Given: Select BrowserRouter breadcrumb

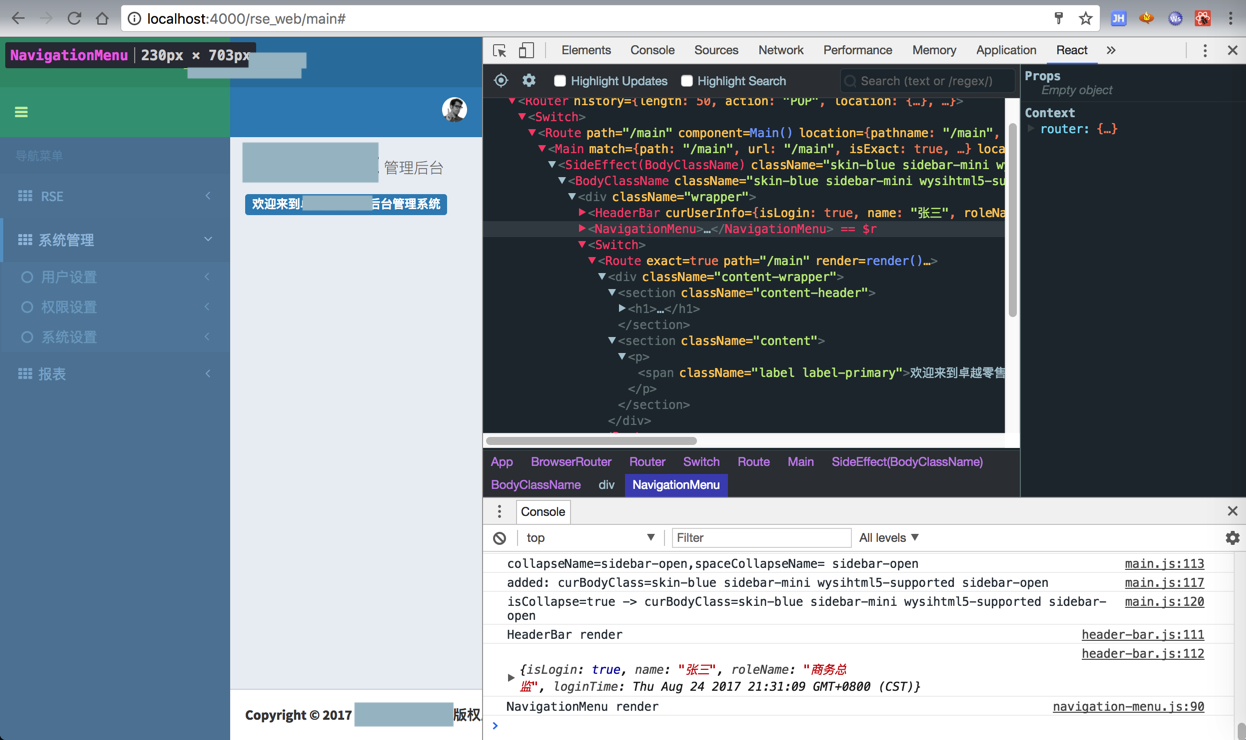Looking at the screenshot, I should [x=571, y=462].
